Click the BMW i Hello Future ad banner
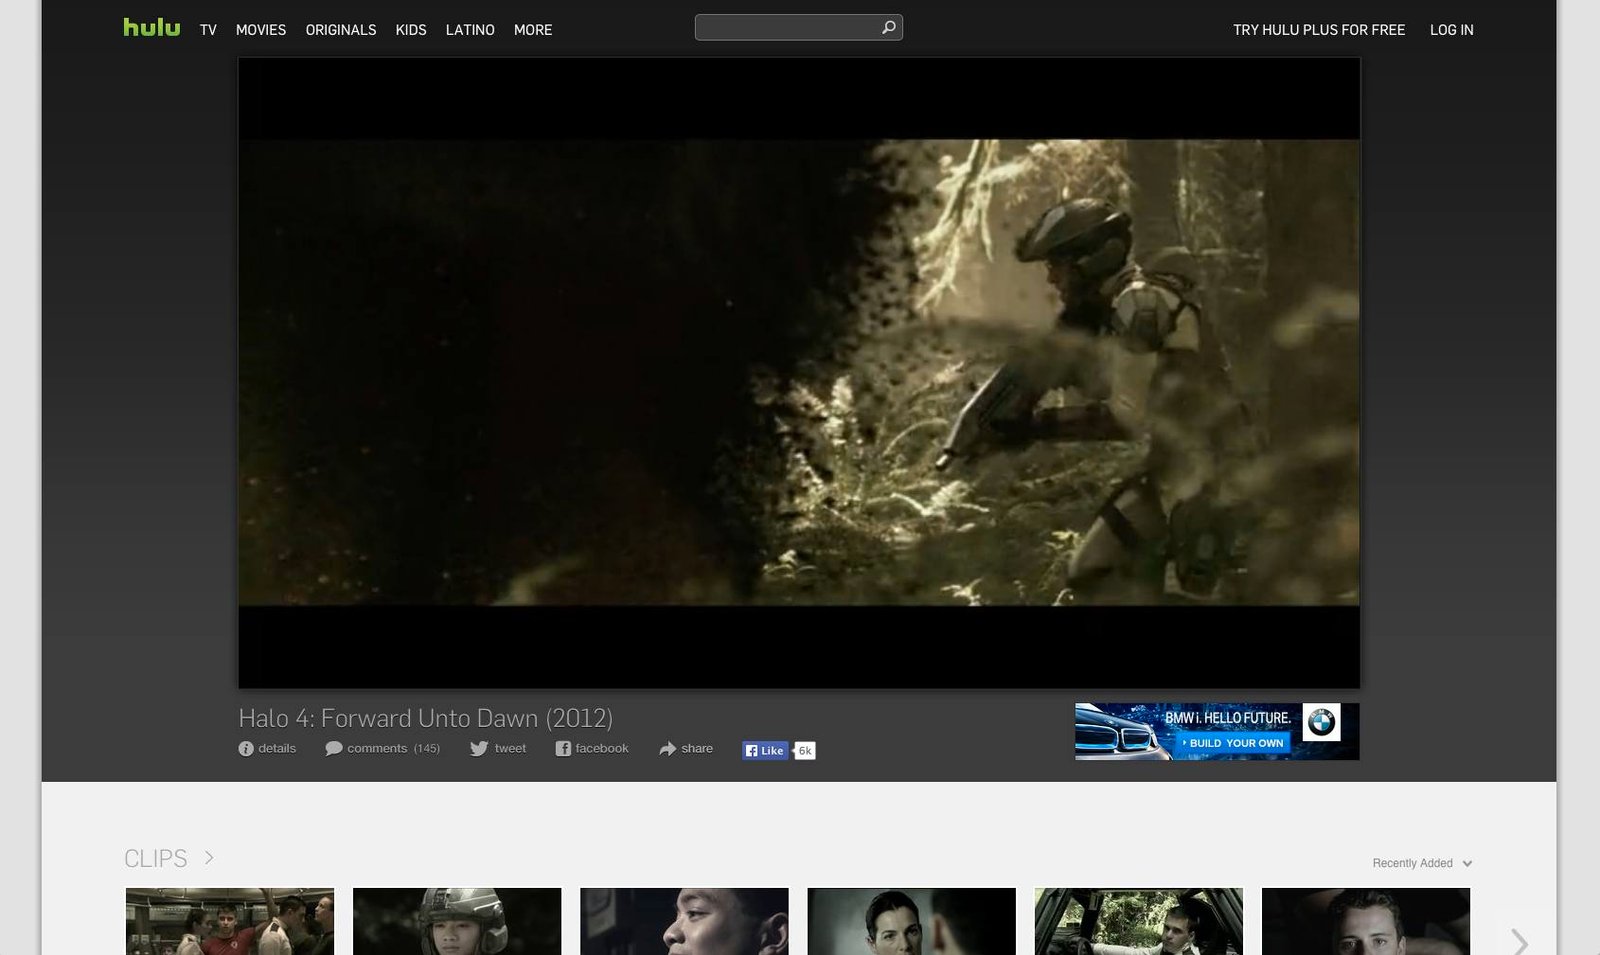Viewport: 1600px width, 955px height. 1217,731
